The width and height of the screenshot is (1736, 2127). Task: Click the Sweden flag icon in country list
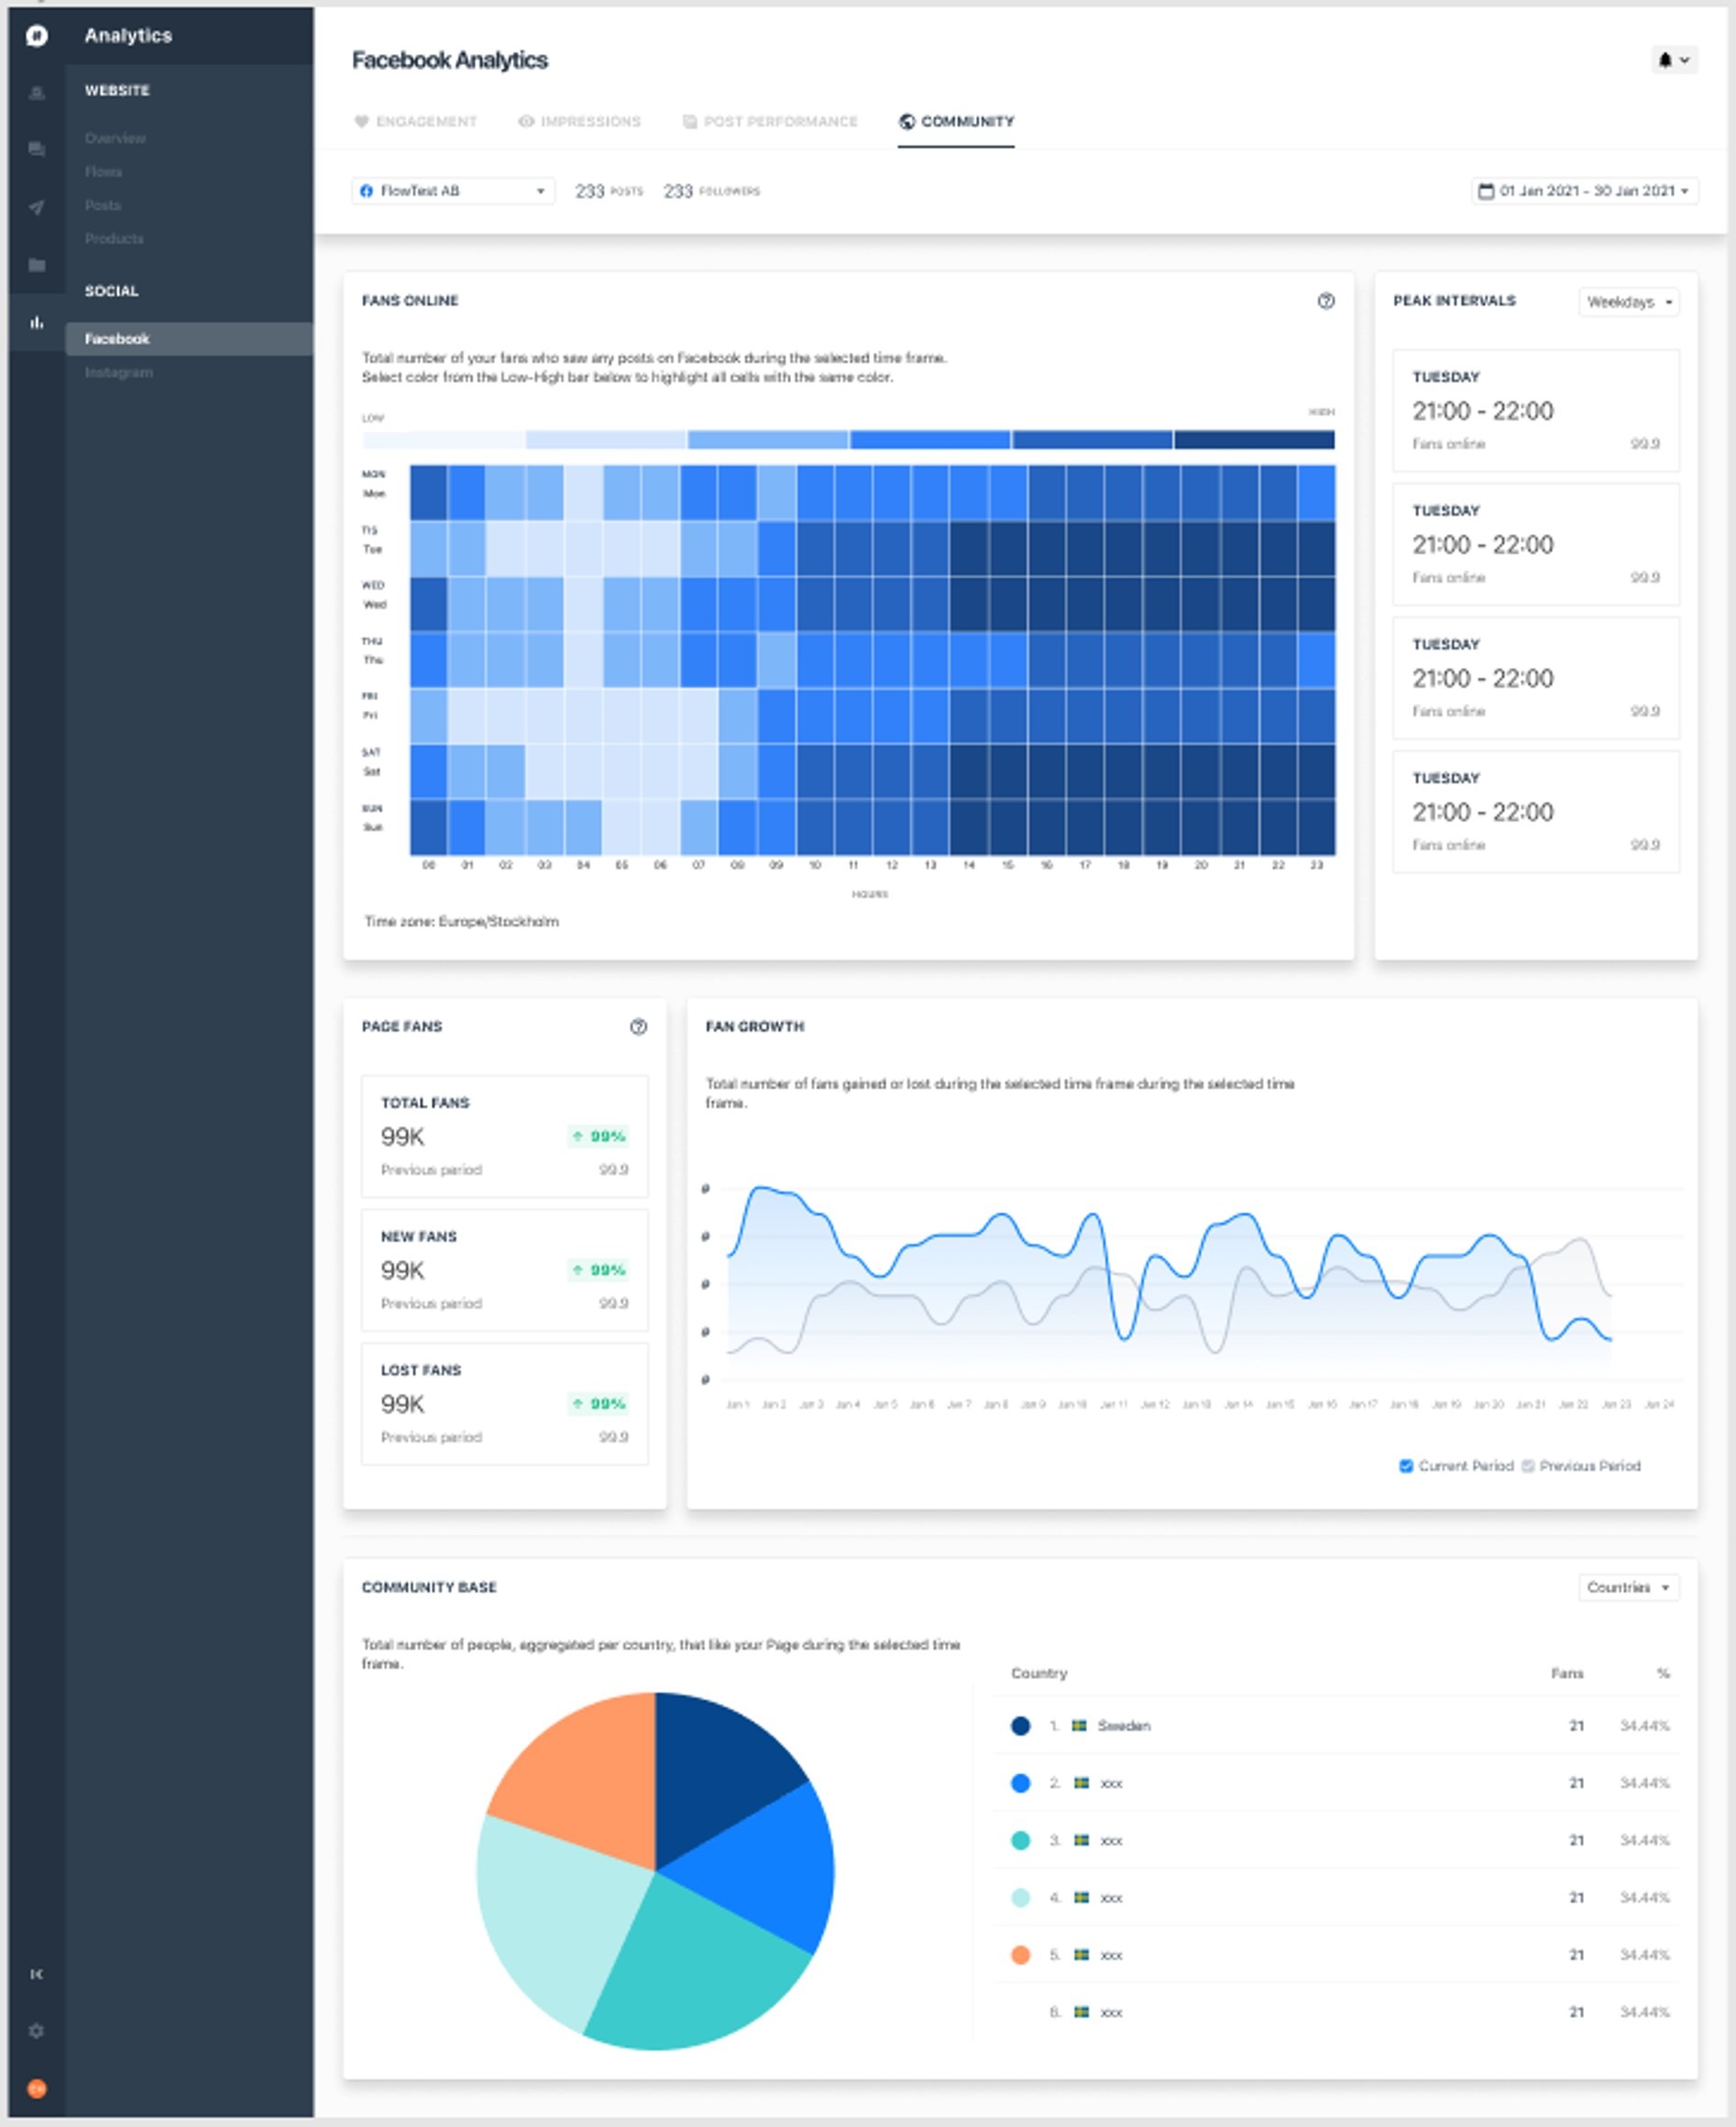click(1080, 1725)
